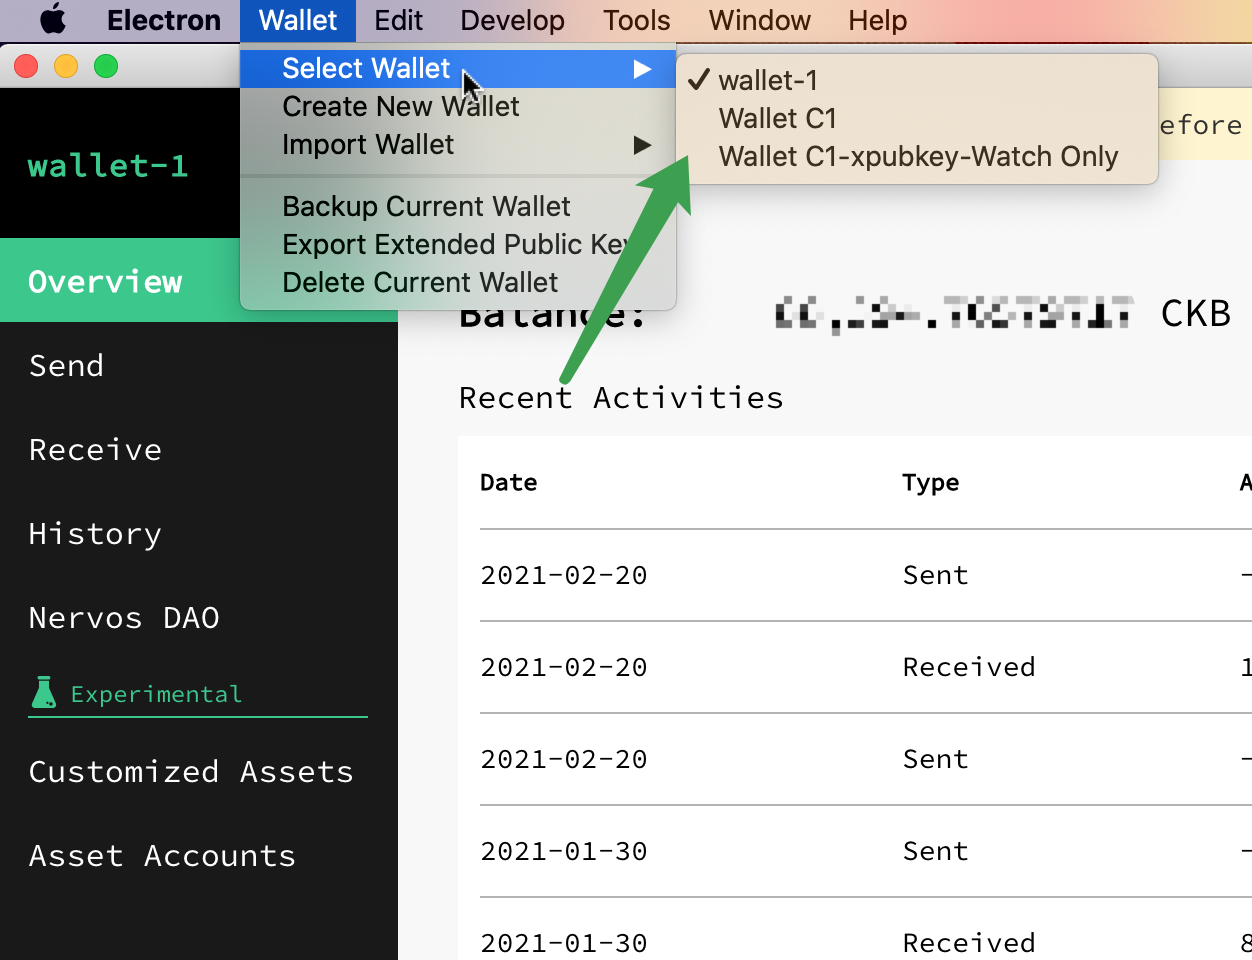Choose Delete Current Wallet
The width and height of the screenshot is (1252, 960).
(458, 283)
